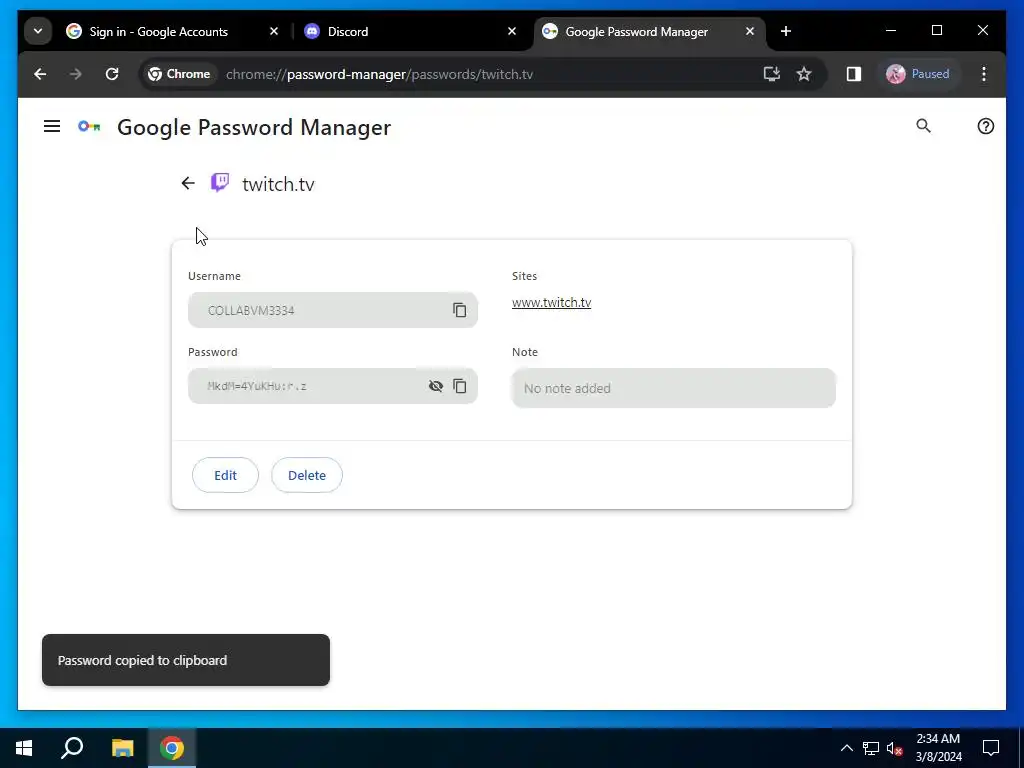Close the Discord tab

click(512, 31)
